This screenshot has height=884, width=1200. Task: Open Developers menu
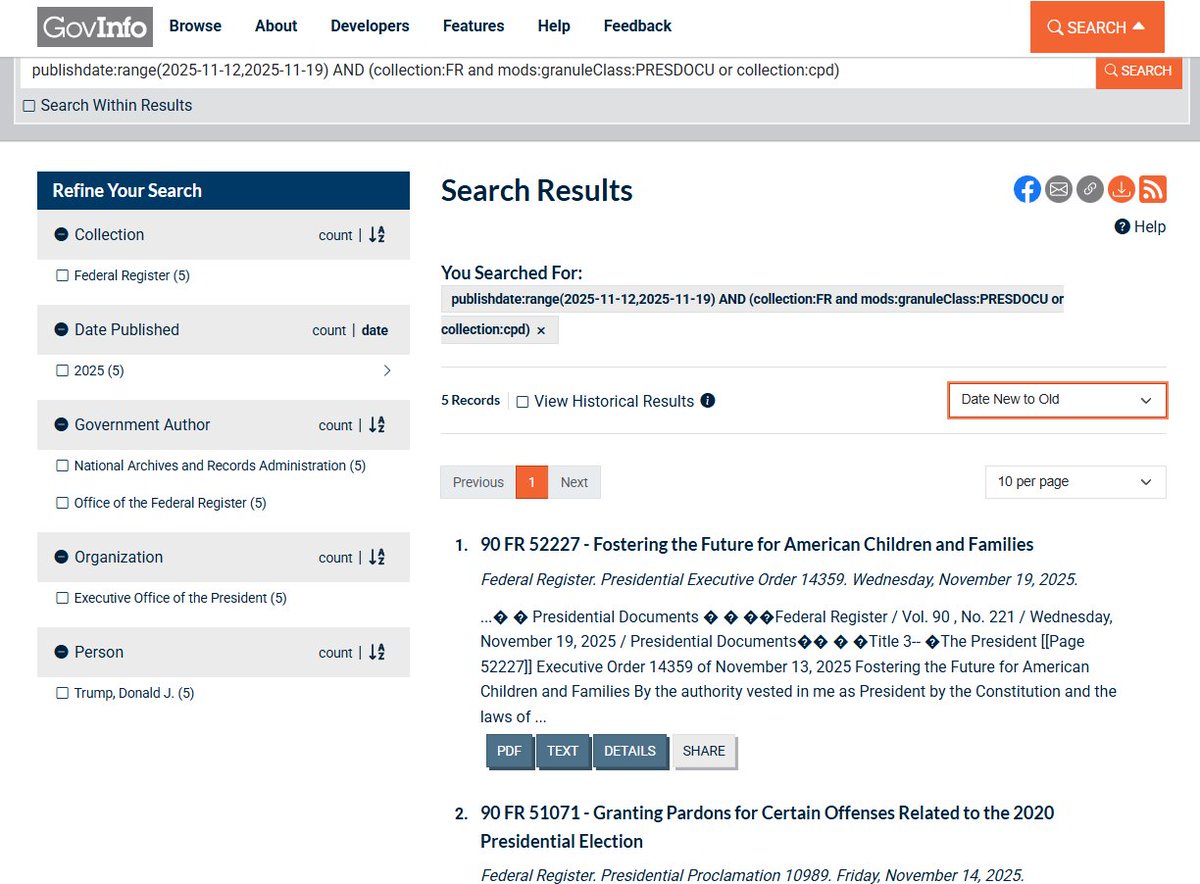point(370,26)
